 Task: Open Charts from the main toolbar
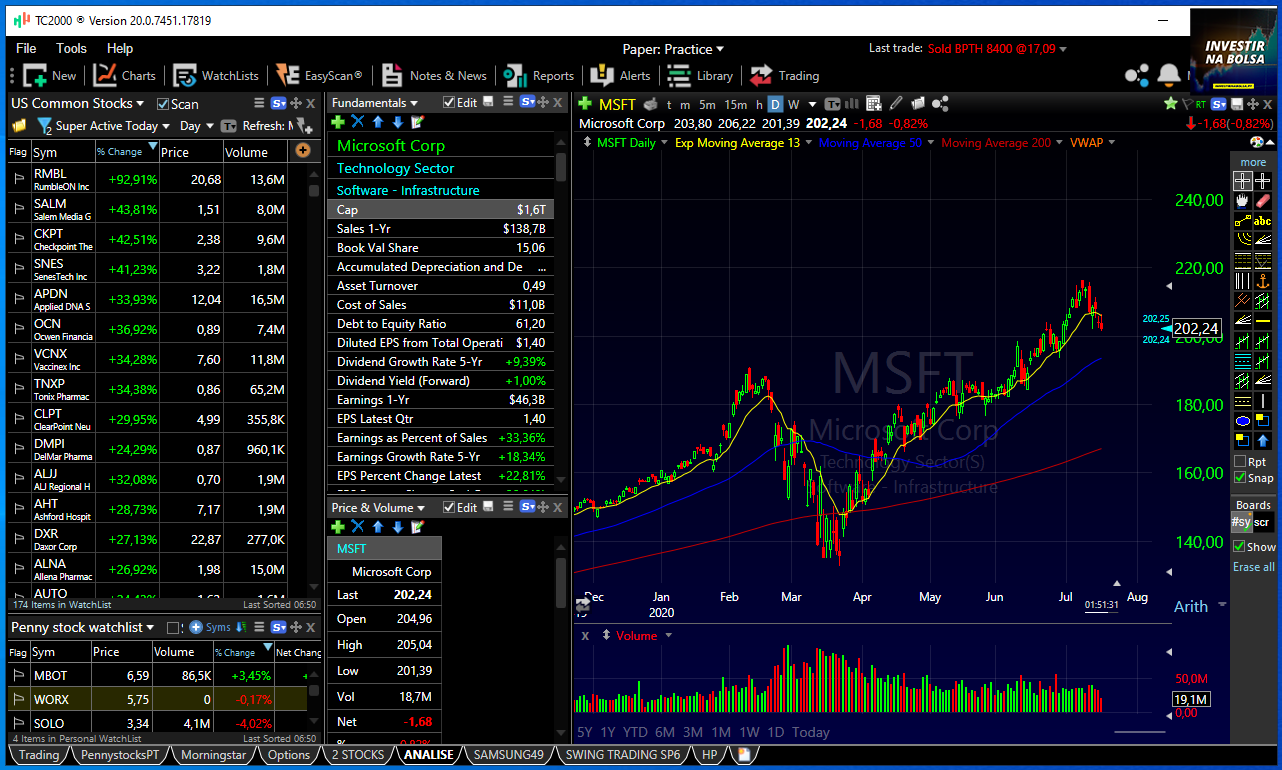[125, 75]
